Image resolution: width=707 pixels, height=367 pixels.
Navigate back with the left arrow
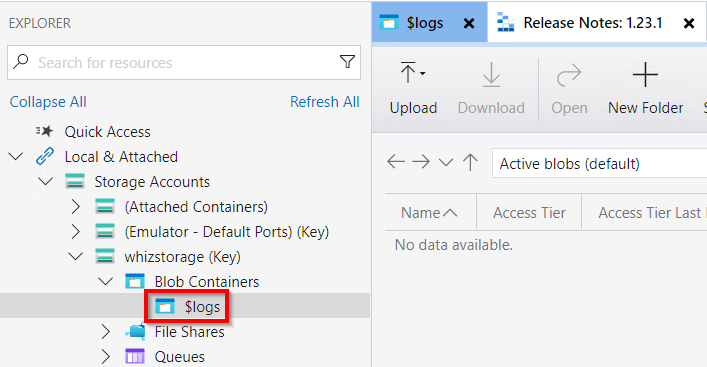396,161
